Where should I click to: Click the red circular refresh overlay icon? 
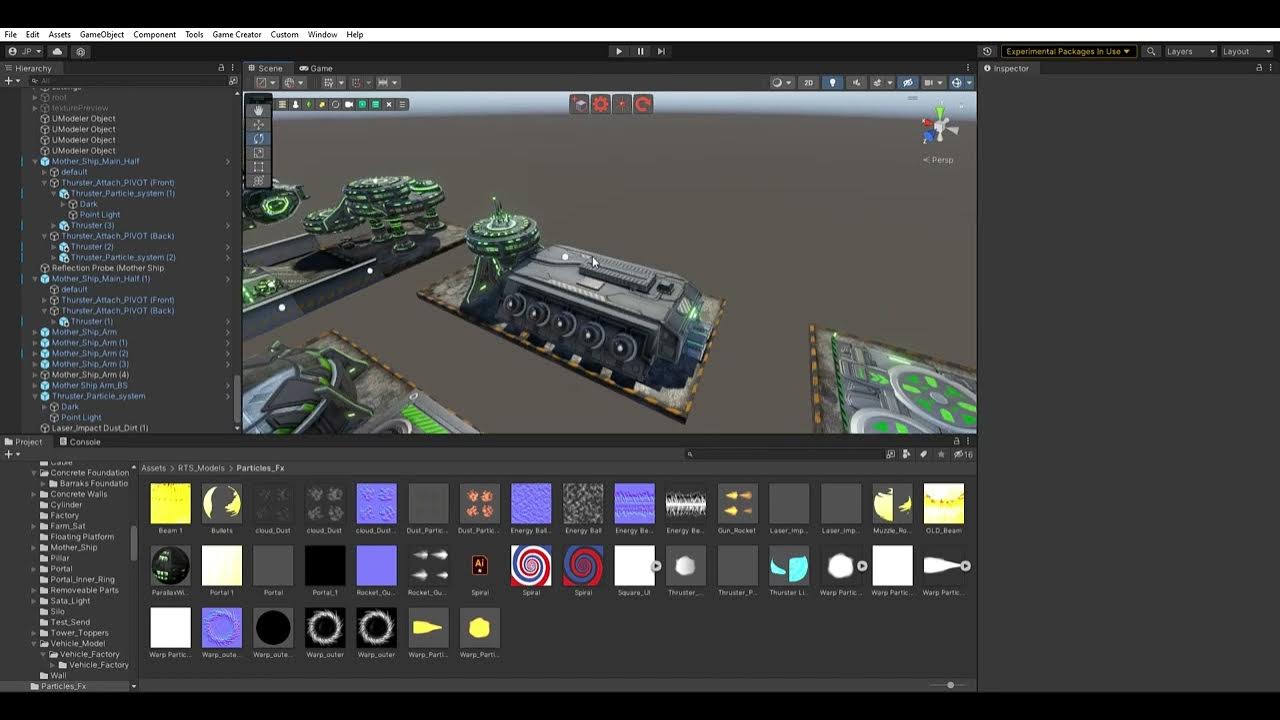pyautogui.click(x=643, y=104)
